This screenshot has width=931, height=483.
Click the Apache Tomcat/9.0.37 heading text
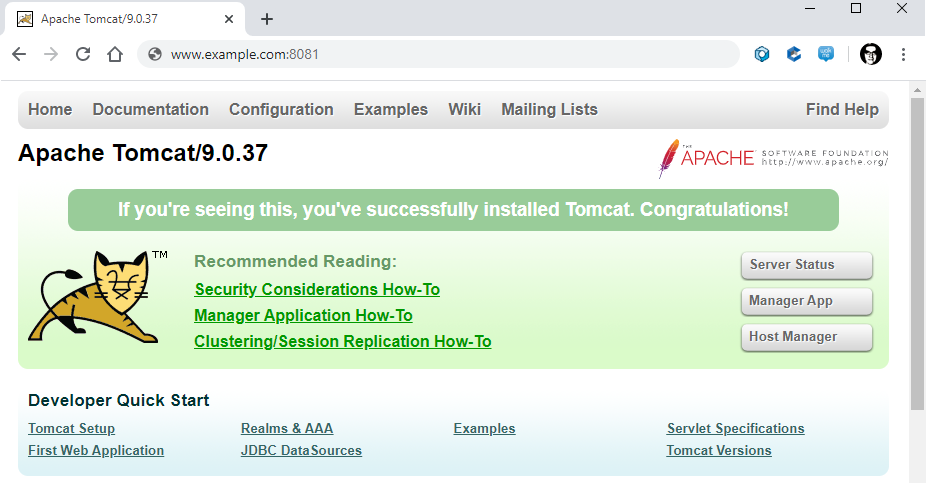142,153
